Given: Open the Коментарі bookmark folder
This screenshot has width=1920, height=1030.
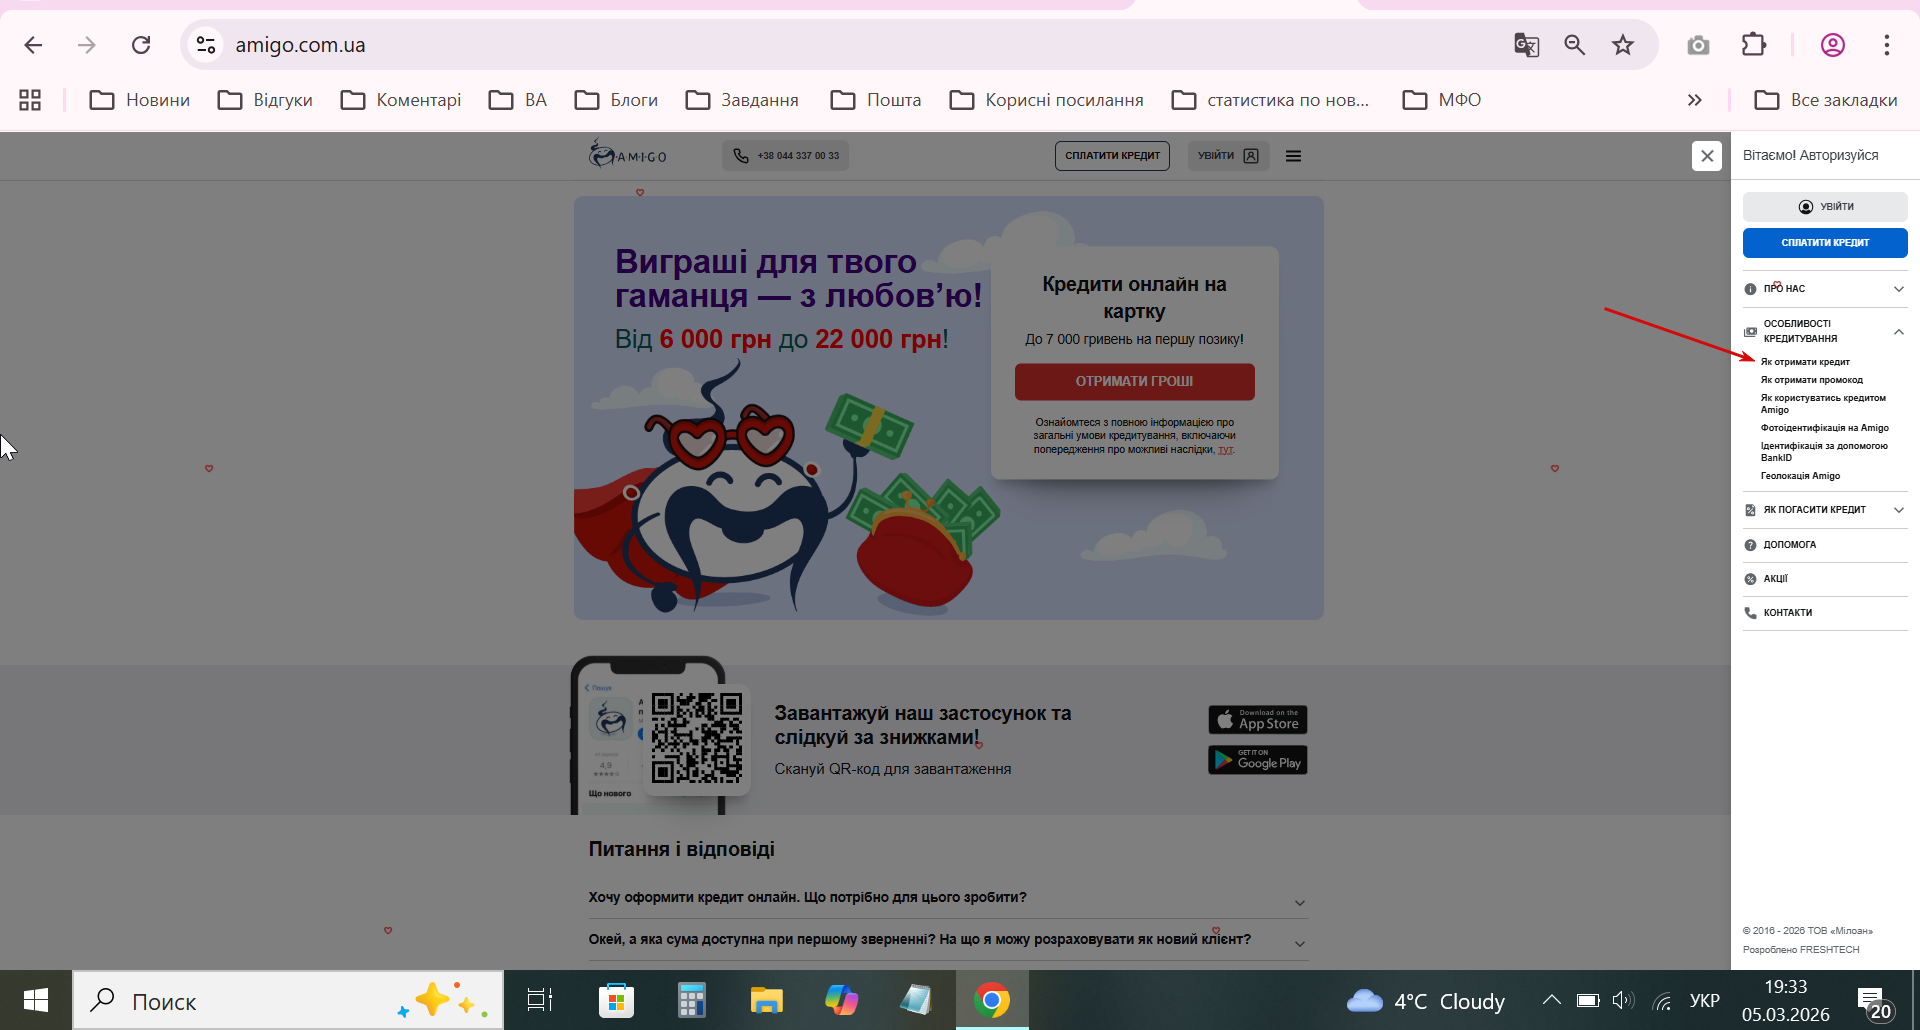Looking at the screenshot, I should coord(401,100).
